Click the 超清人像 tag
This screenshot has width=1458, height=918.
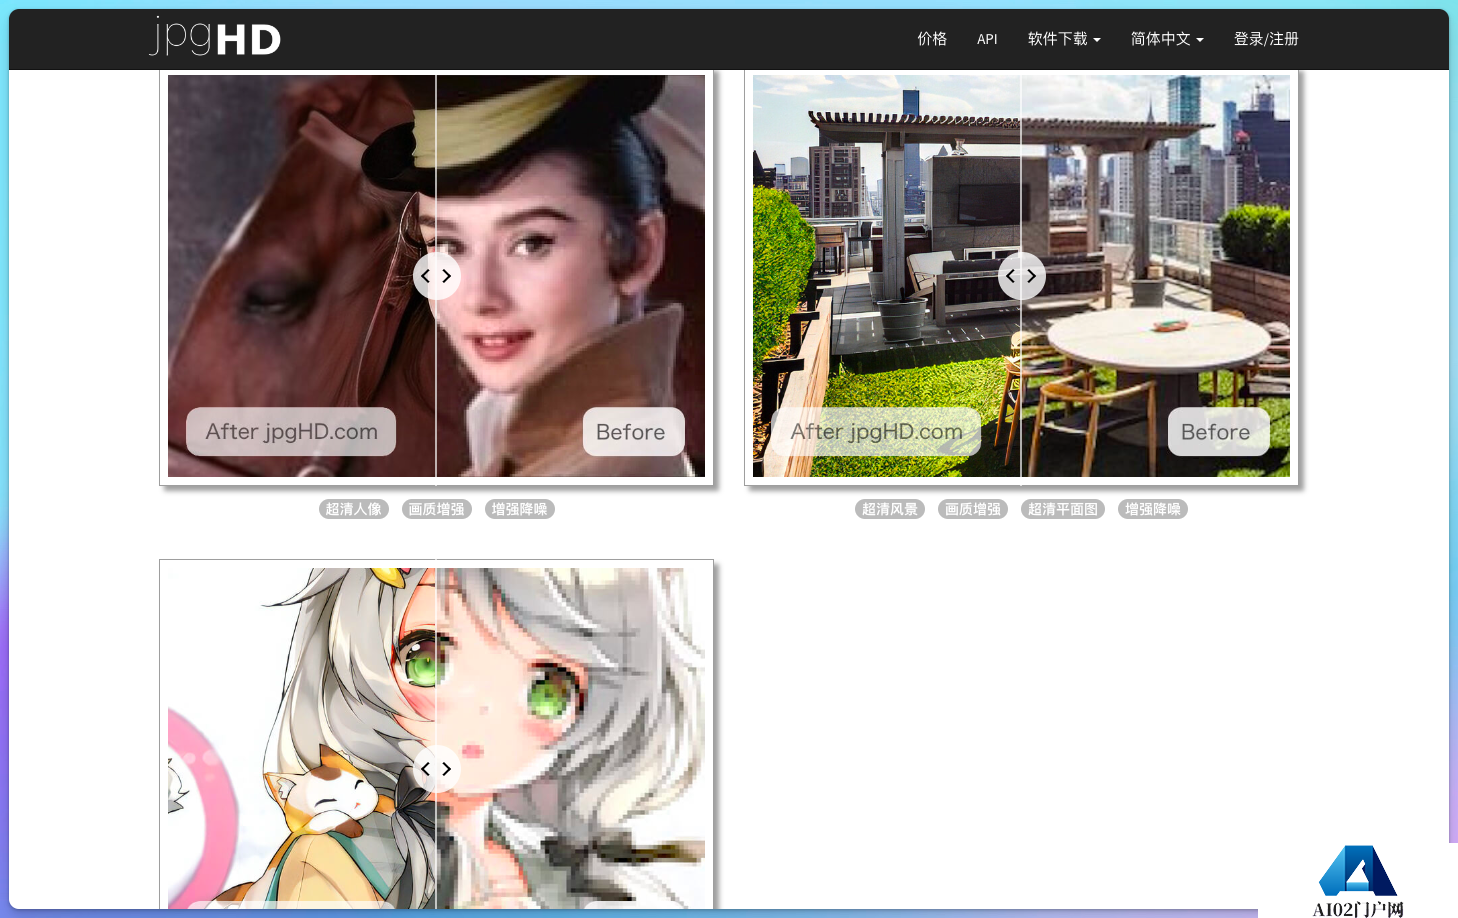pyautogui.click(x=354, y=509)
